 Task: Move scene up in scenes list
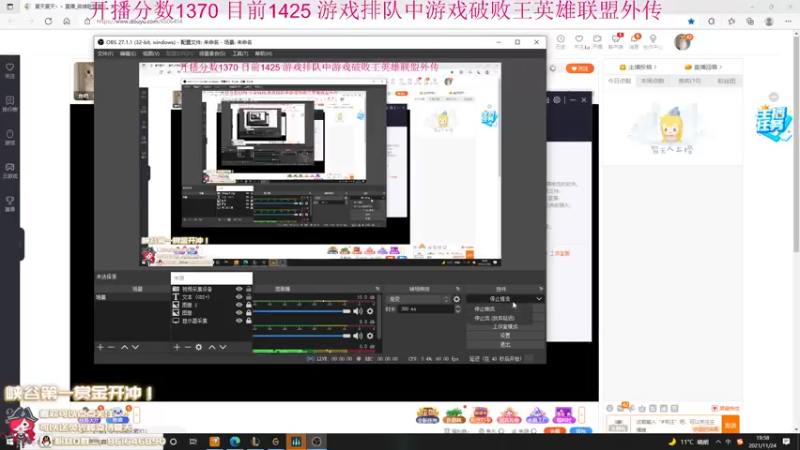124,347
